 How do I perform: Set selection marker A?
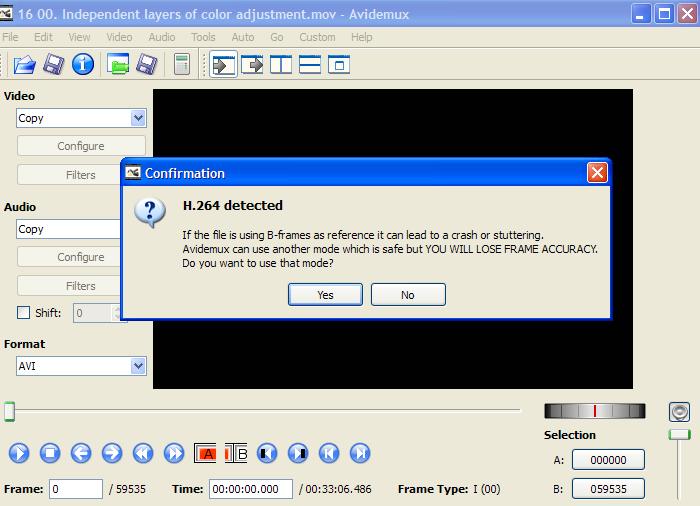(x=205, y=454)
